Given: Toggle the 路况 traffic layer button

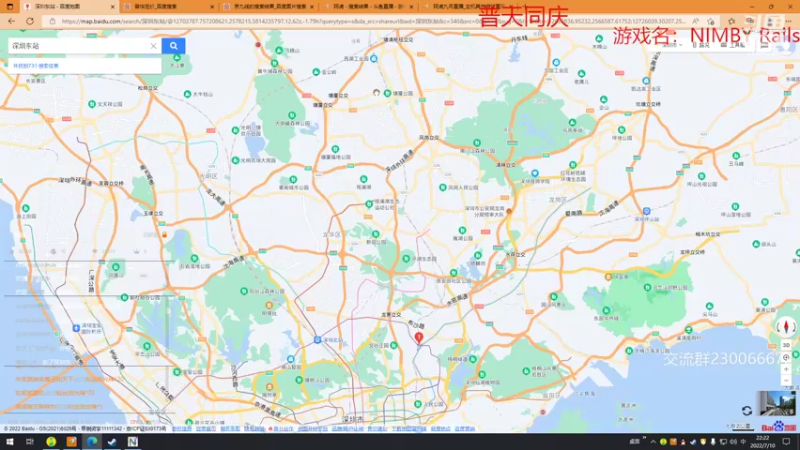Looking at the screenshot, I should coord(701,45).
